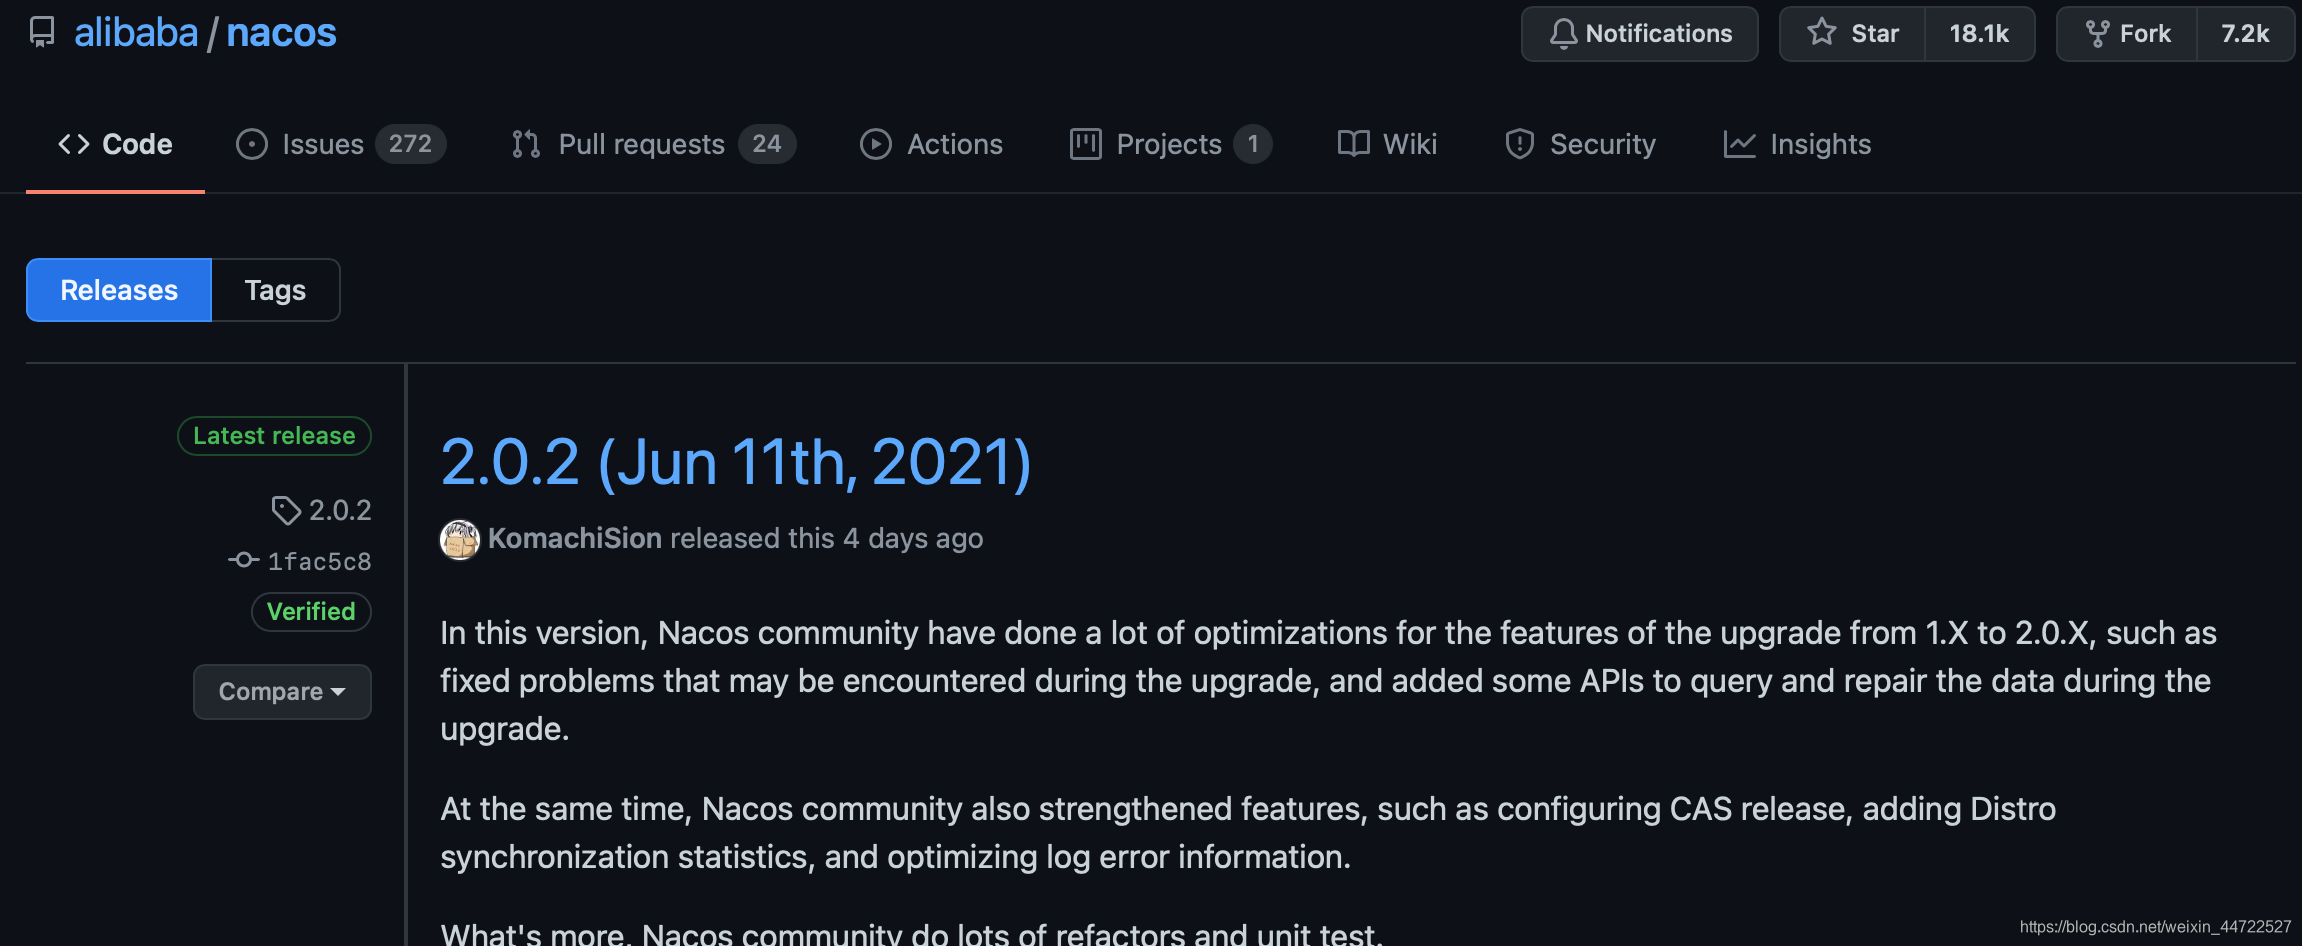This screenshot has height=946, width=2302.
Task: Click the Pull requests branch icon
Action: [526, 144]
